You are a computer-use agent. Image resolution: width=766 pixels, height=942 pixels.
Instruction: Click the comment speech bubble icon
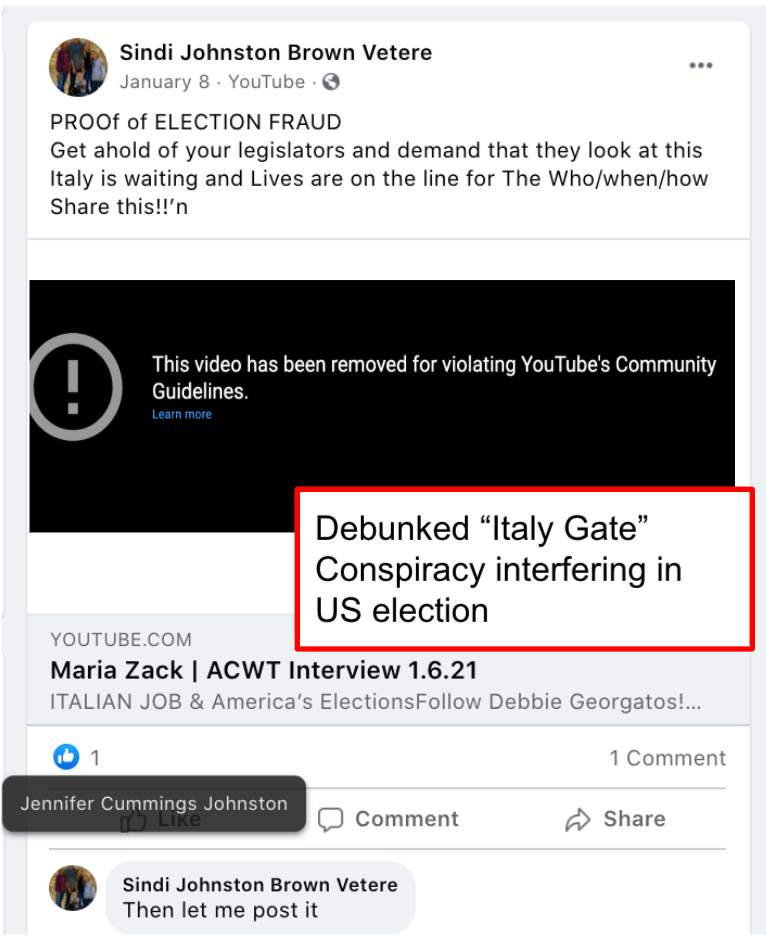point(331,820)
